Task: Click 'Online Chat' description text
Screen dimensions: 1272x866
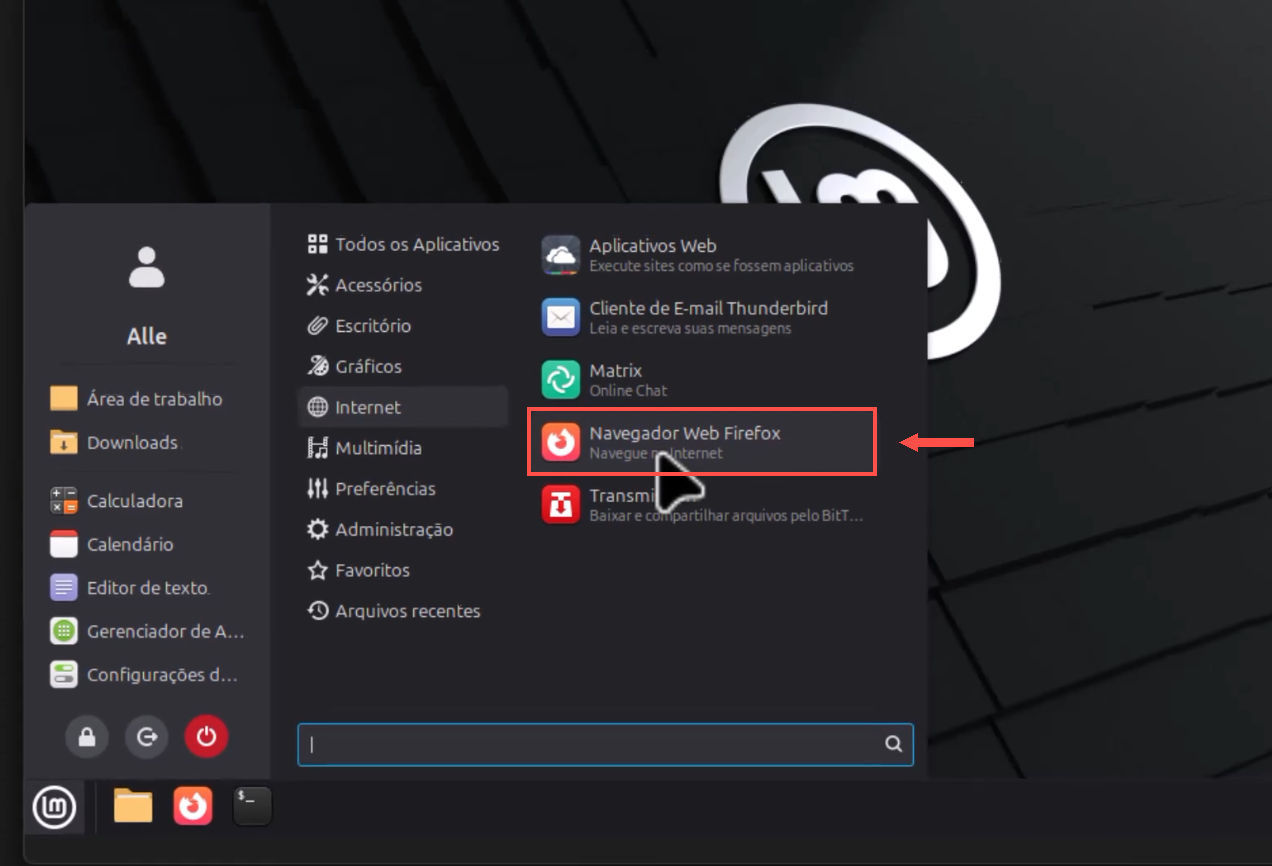Action: point(628,390)
